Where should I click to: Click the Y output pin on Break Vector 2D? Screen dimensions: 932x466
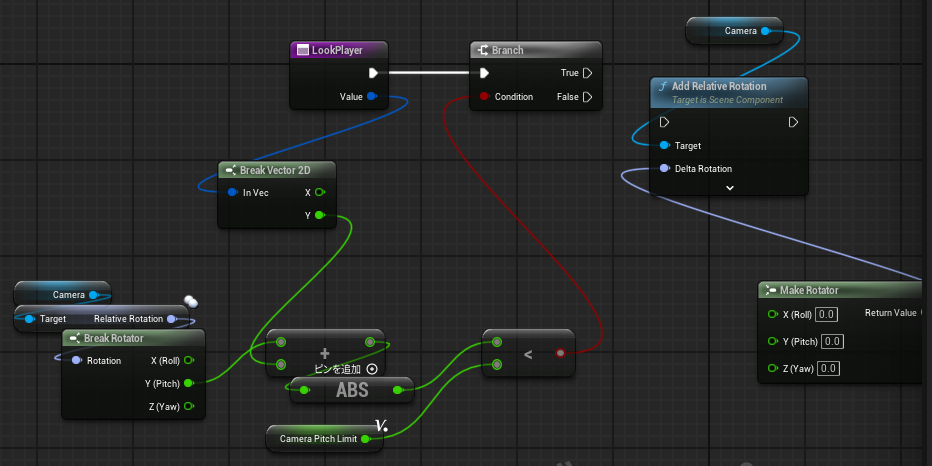(320, 215)
